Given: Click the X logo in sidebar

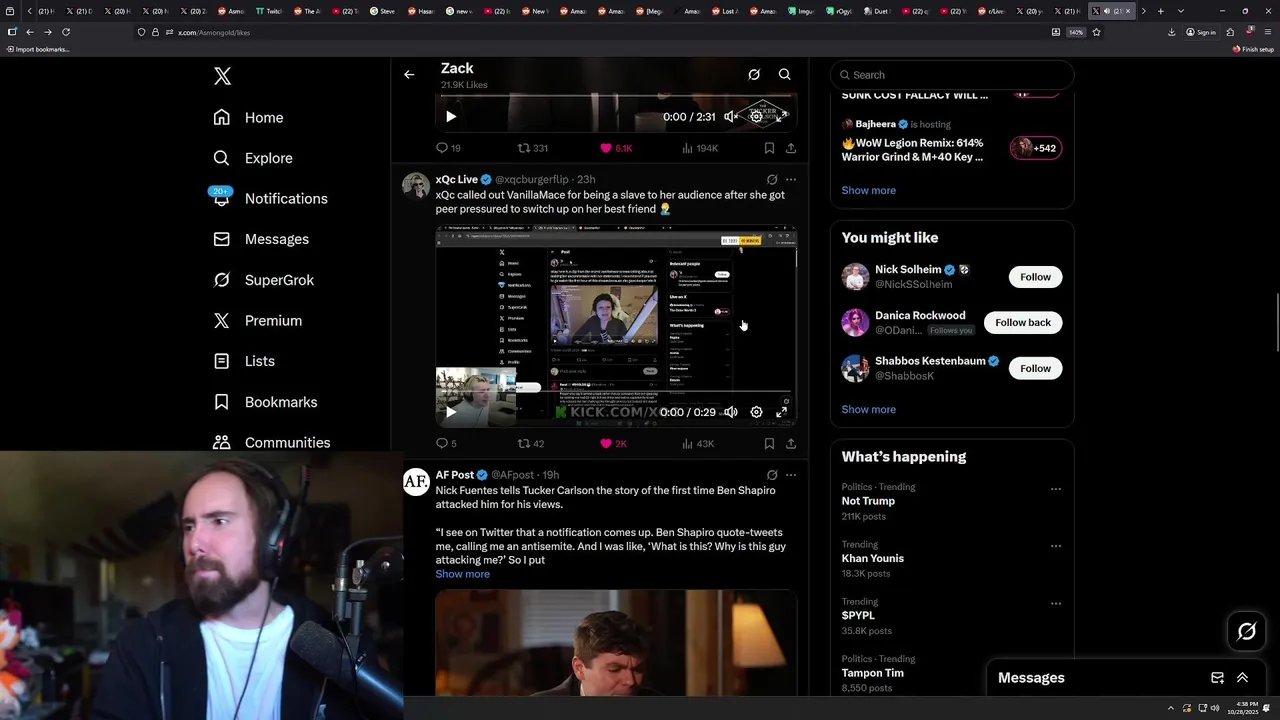Looking at the screenshot, I should pyautogui.click(x=222, y=76).
